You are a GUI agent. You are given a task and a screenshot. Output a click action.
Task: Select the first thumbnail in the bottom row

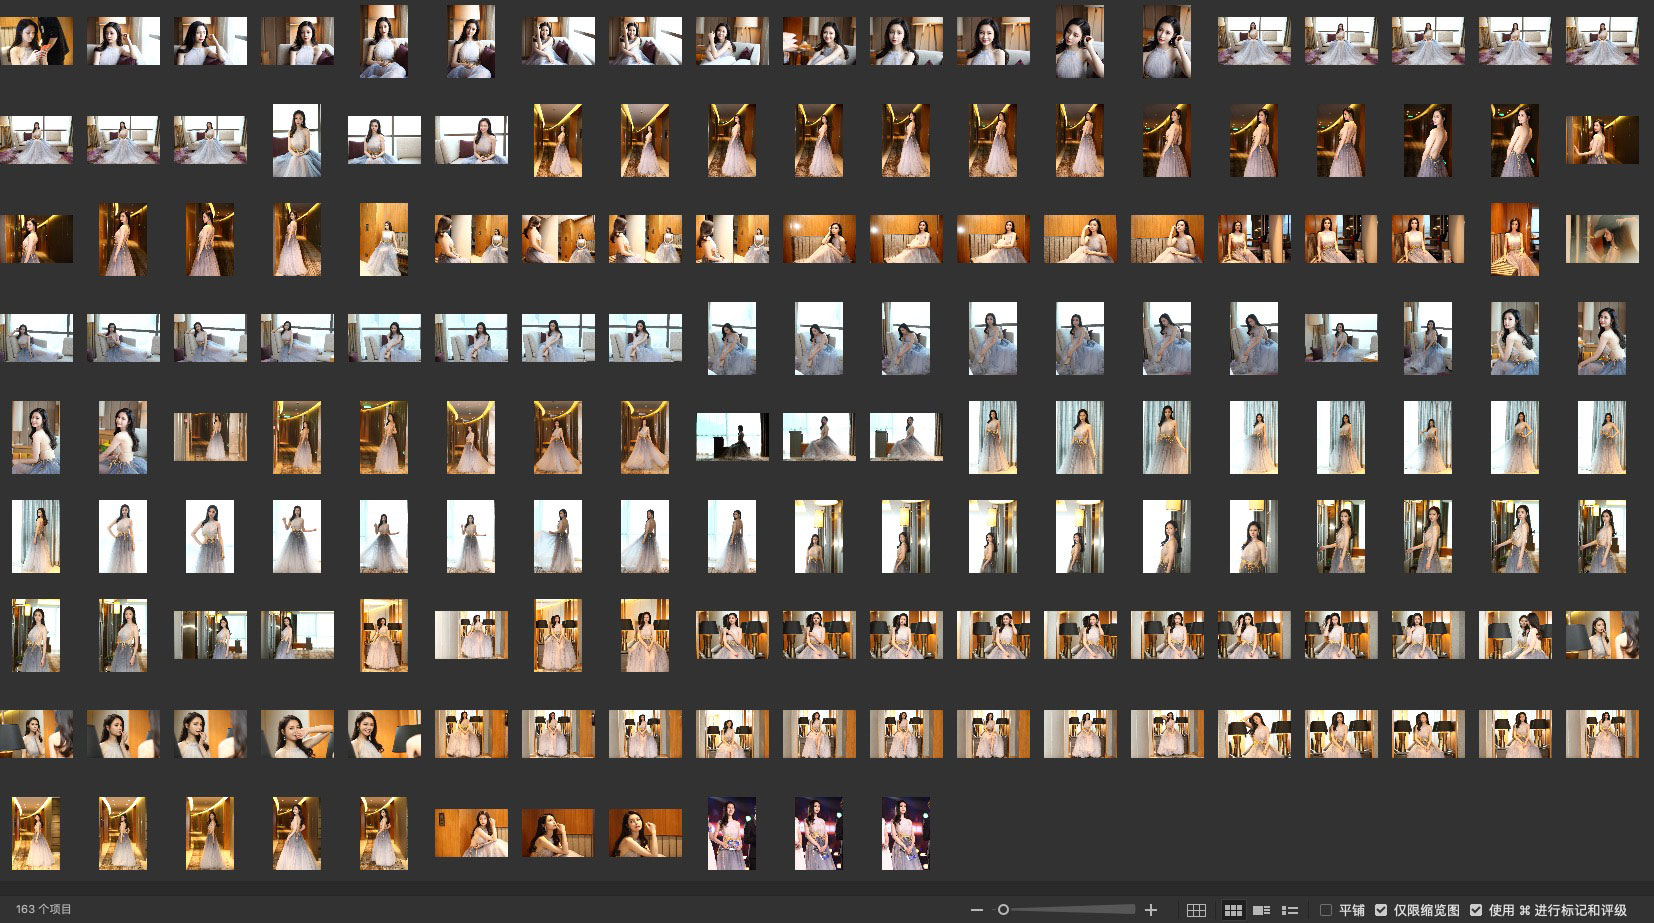(x=36, y=833)
